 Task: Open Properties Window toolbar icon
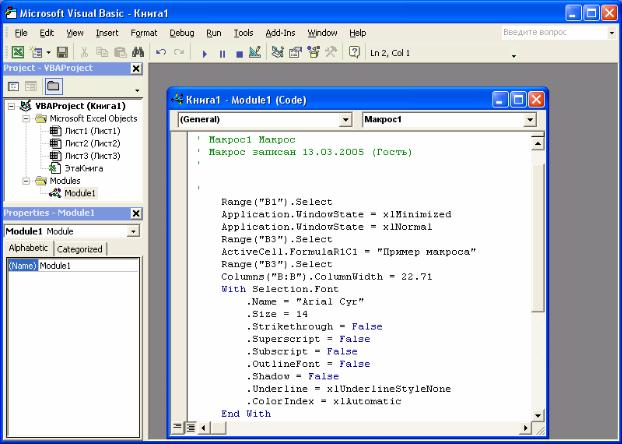295,52
